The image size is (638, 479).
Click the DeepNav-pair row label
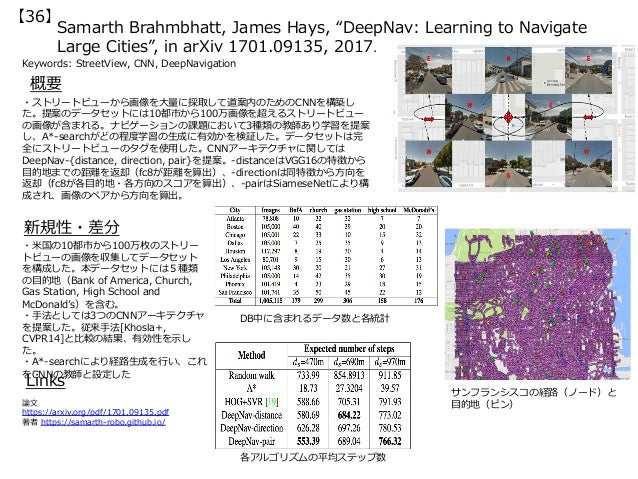(251, 441)
